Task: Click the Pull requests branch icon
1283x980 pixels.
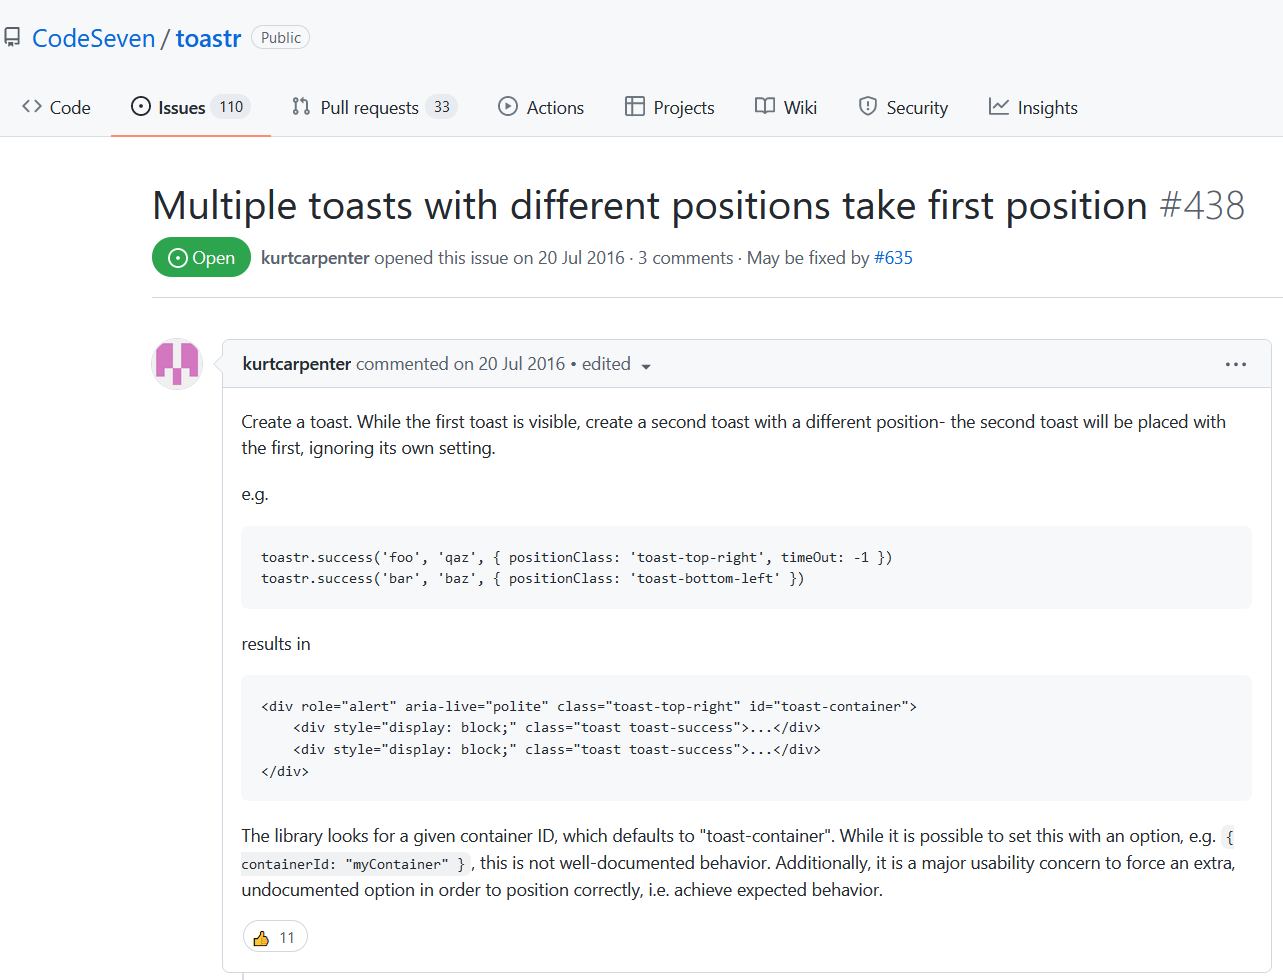Action: [x=300, y=106]
